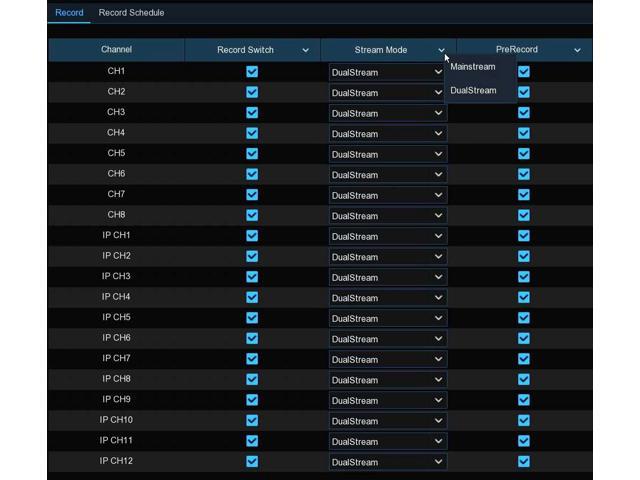Disable Record Switch for IP CH1

click(252, 236)
